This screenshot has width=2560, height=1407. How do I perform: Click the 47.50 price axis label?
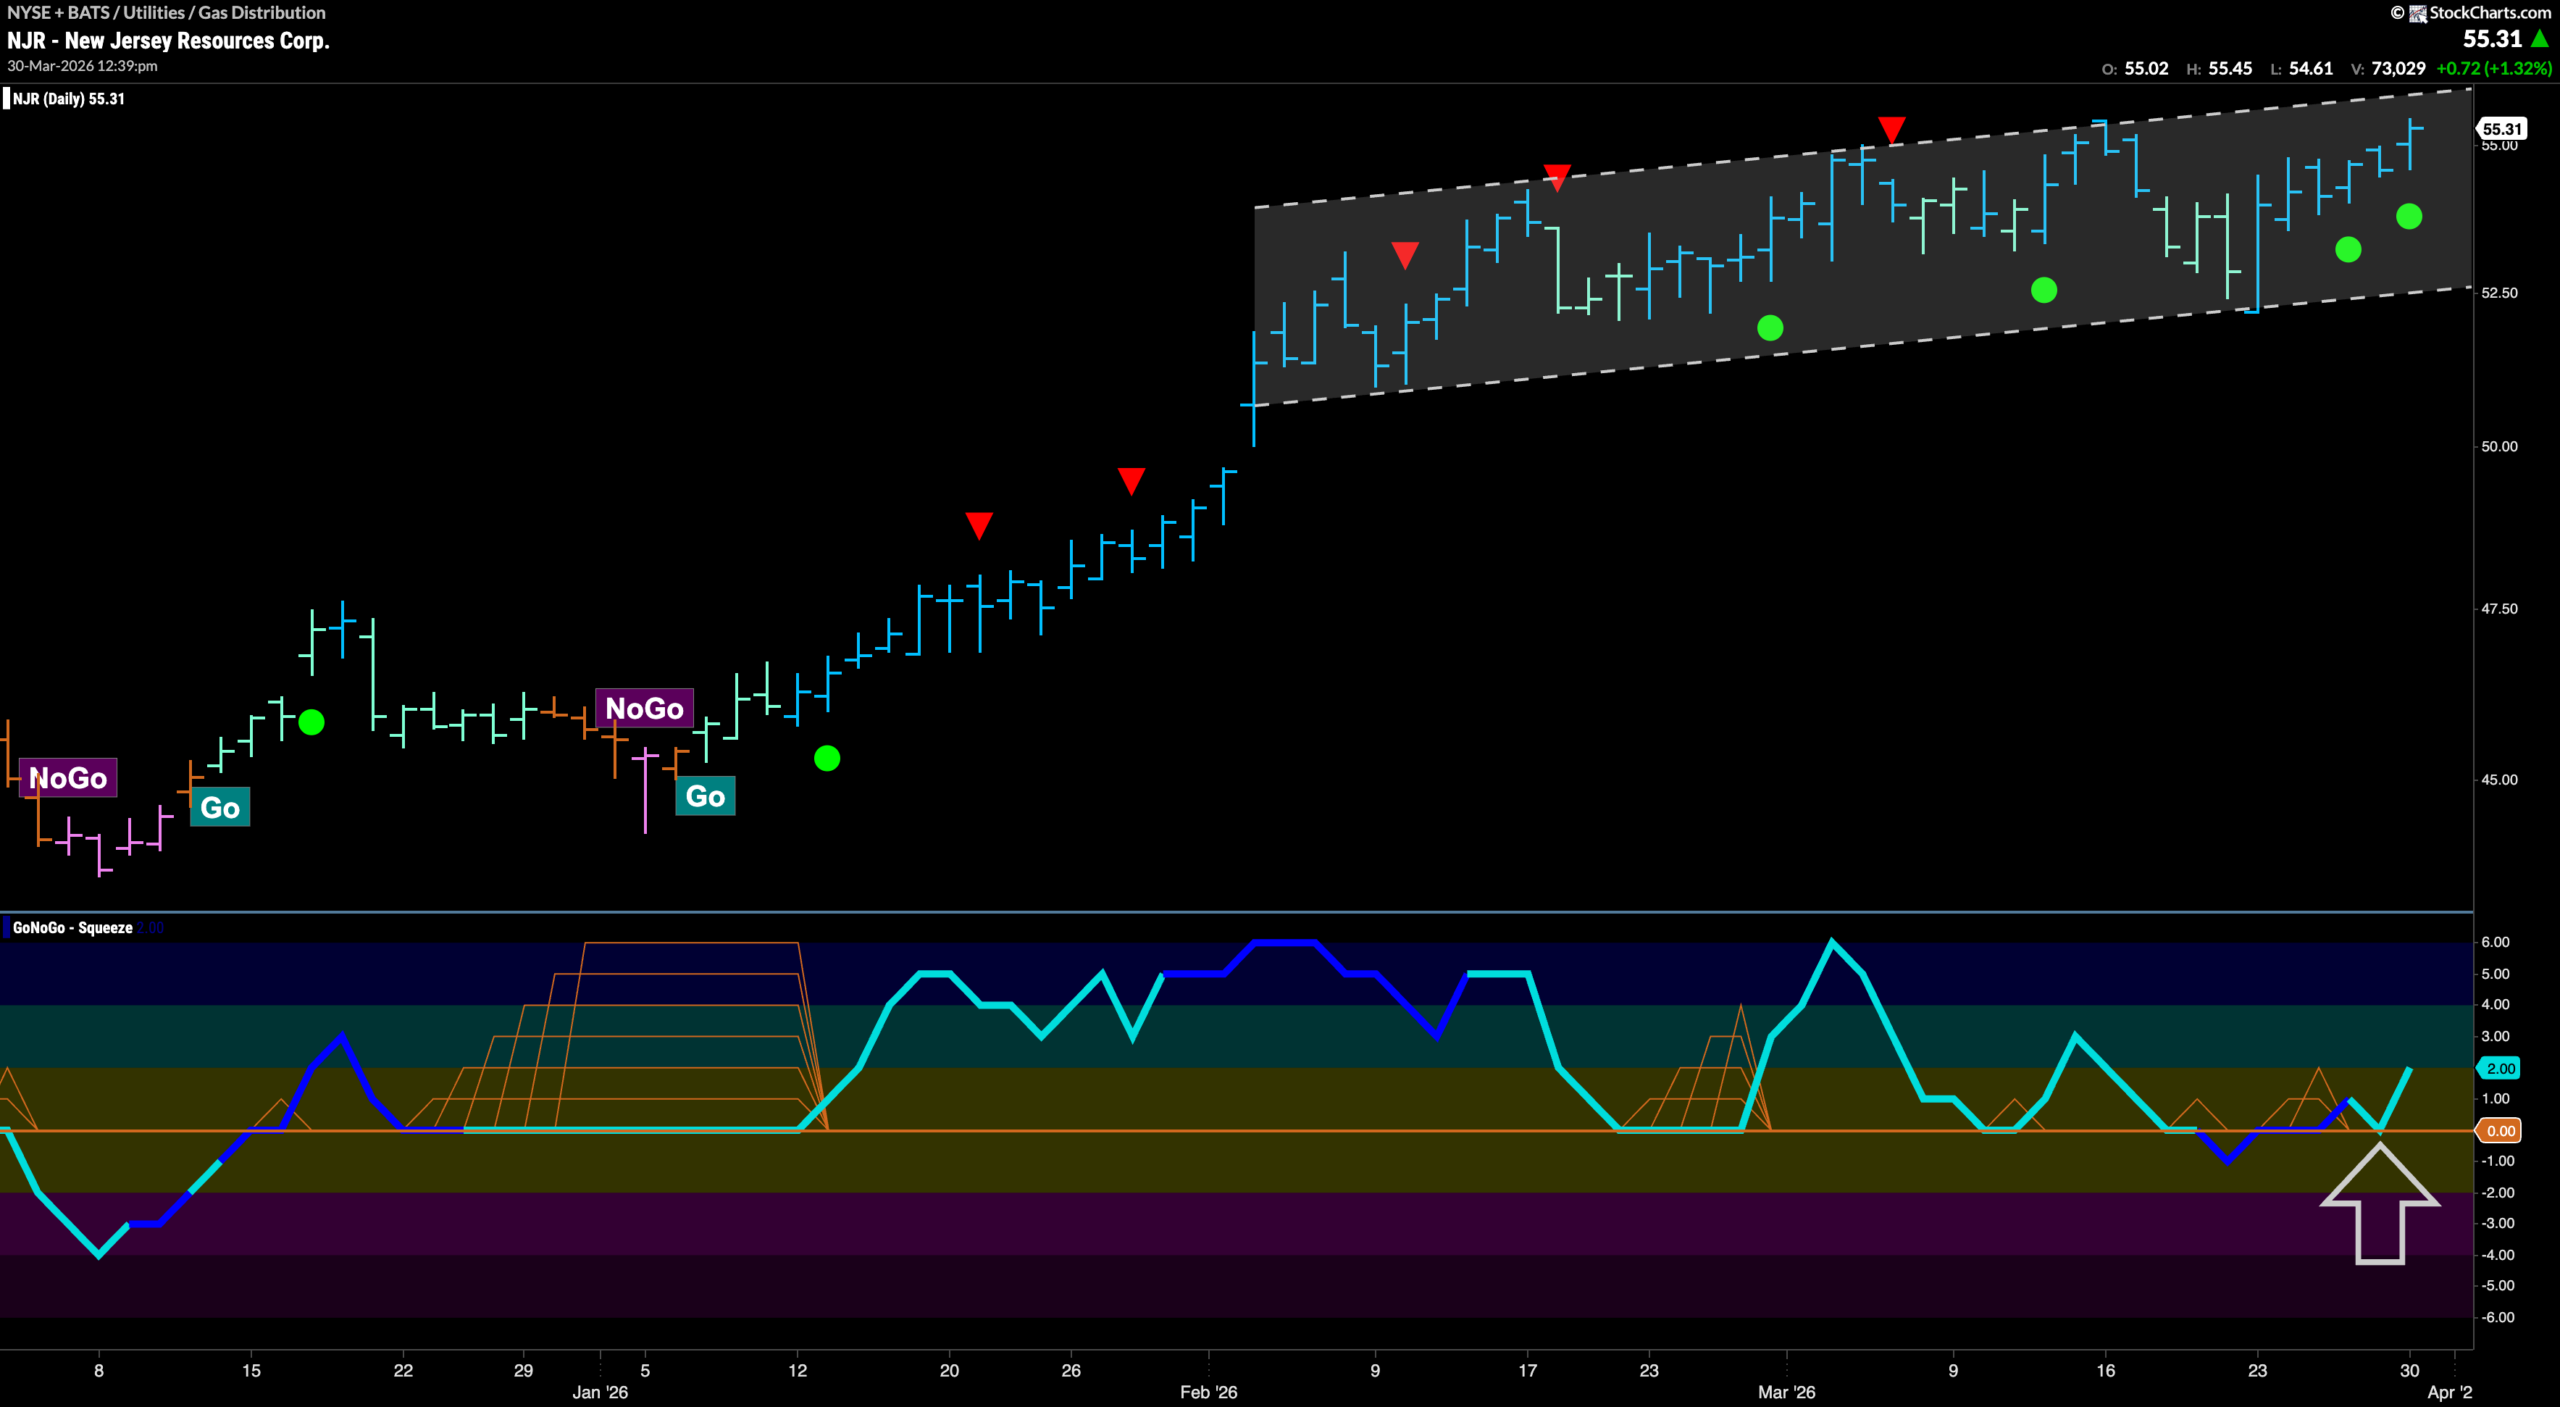pos(2499,609)
